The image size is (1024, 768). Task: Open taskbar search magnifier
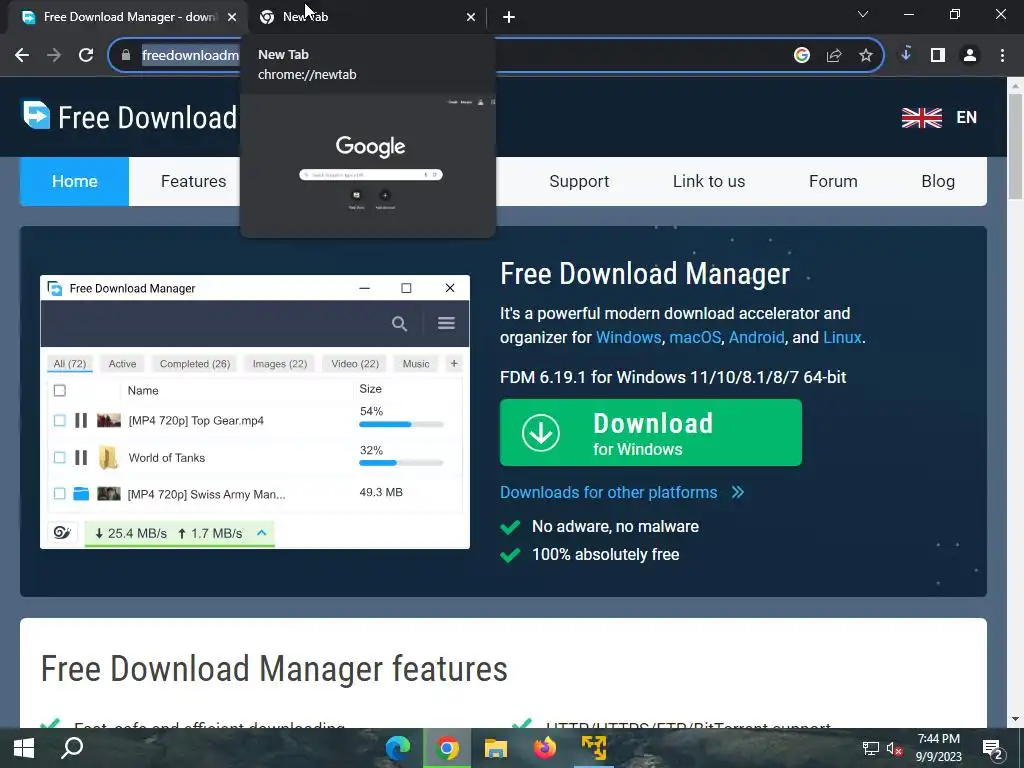(x=72, y=748)
